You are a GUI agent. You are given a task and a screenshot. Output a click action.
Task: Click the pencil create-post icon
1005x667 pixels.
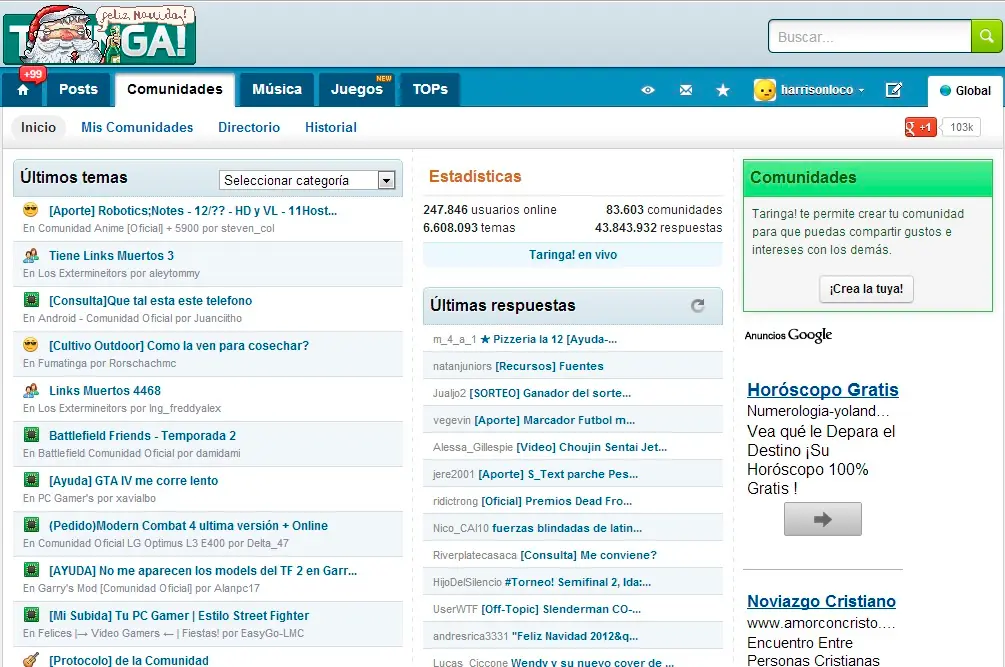coord(894,90)
